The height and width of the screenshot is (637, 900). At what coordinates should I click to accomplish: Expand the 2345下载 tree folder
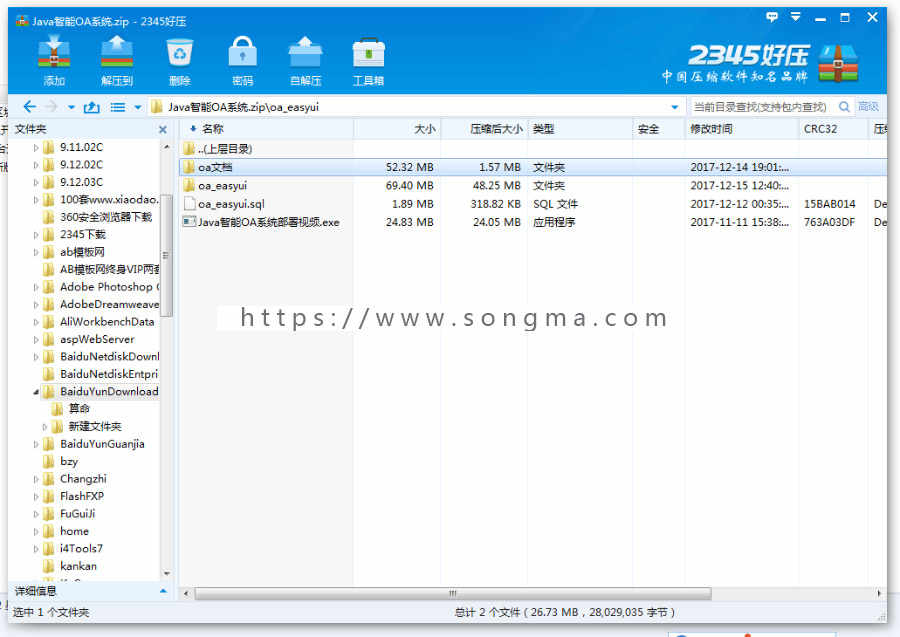(x=36, y=235)
